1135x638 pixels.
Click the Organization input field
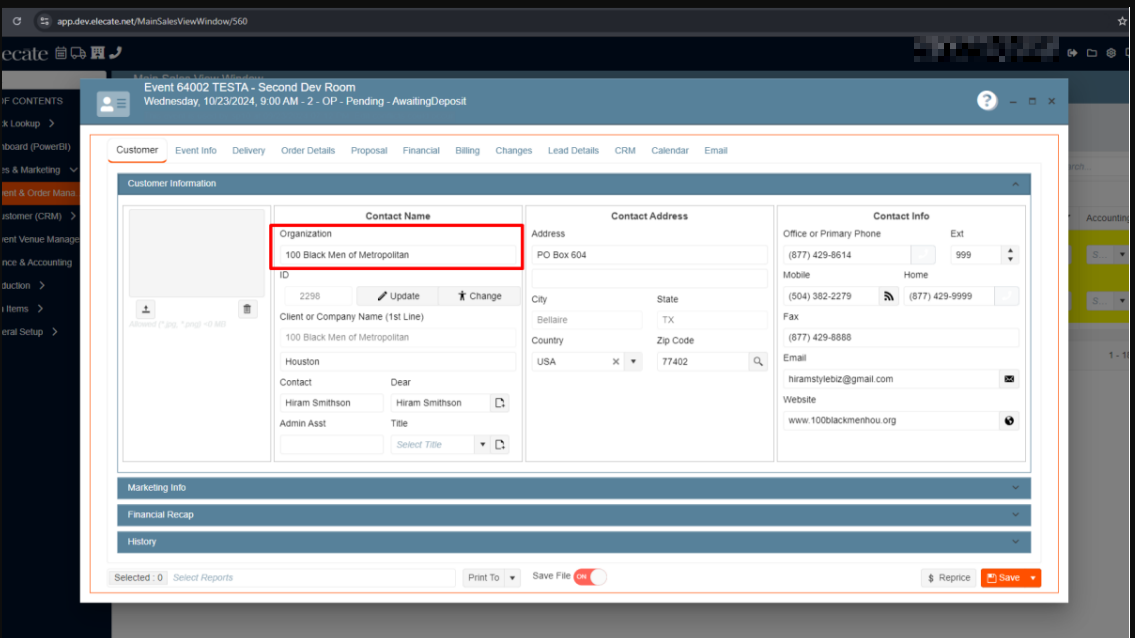(x=397, y=255)
